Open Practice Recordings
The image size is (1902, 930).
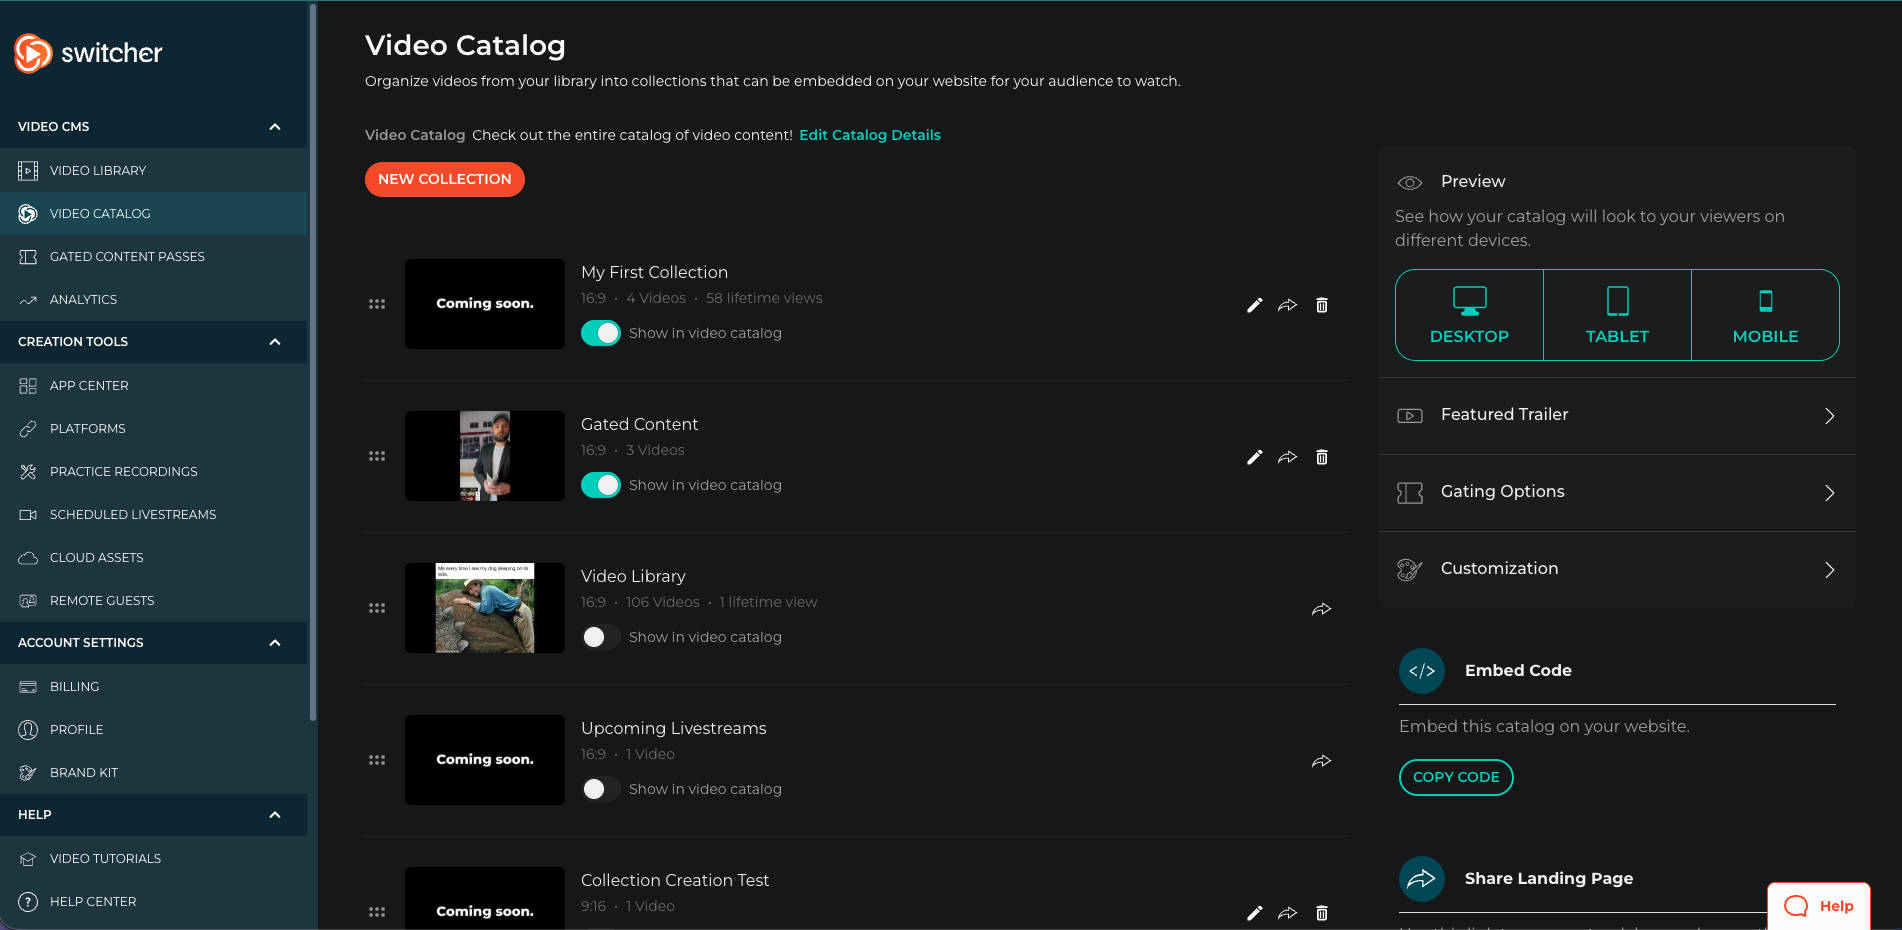154,472
